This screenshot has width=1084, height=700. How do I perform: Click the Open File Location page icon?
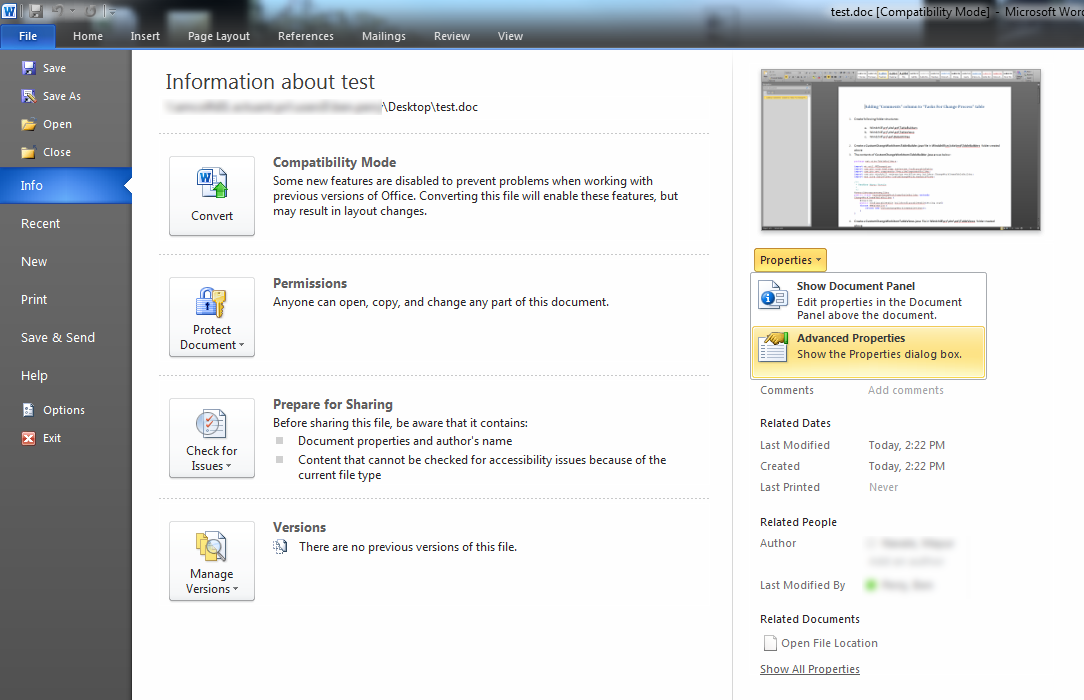click(x=769, y=643)
